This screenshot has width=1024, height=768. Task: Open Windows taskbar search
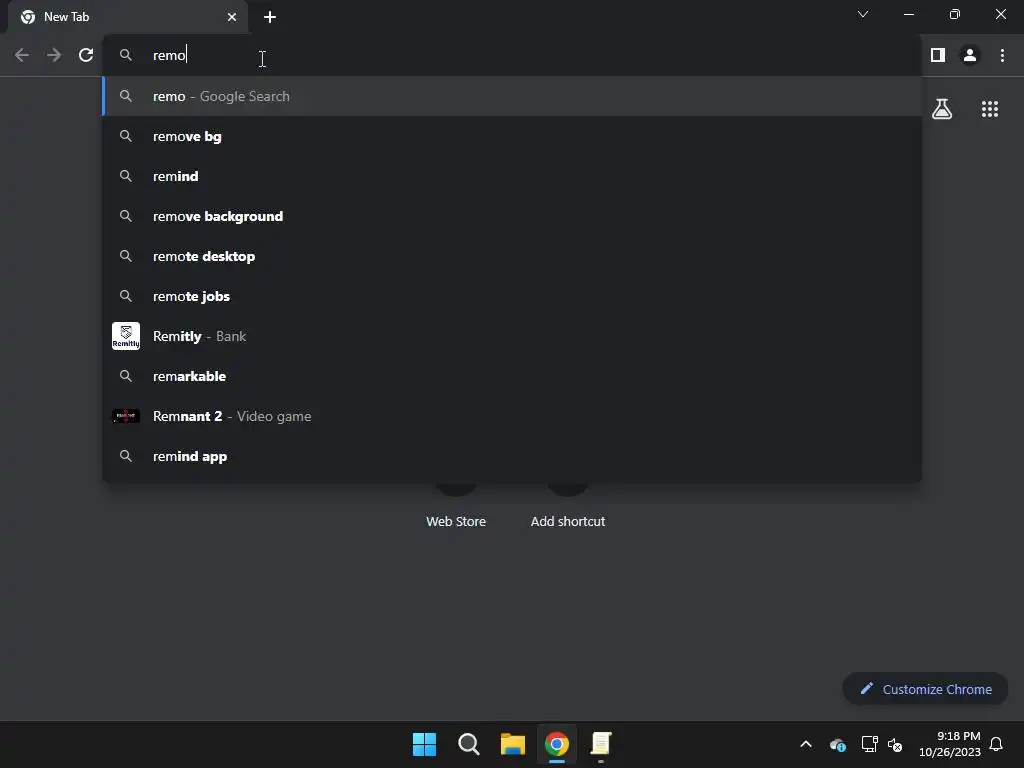pos(468,744)
